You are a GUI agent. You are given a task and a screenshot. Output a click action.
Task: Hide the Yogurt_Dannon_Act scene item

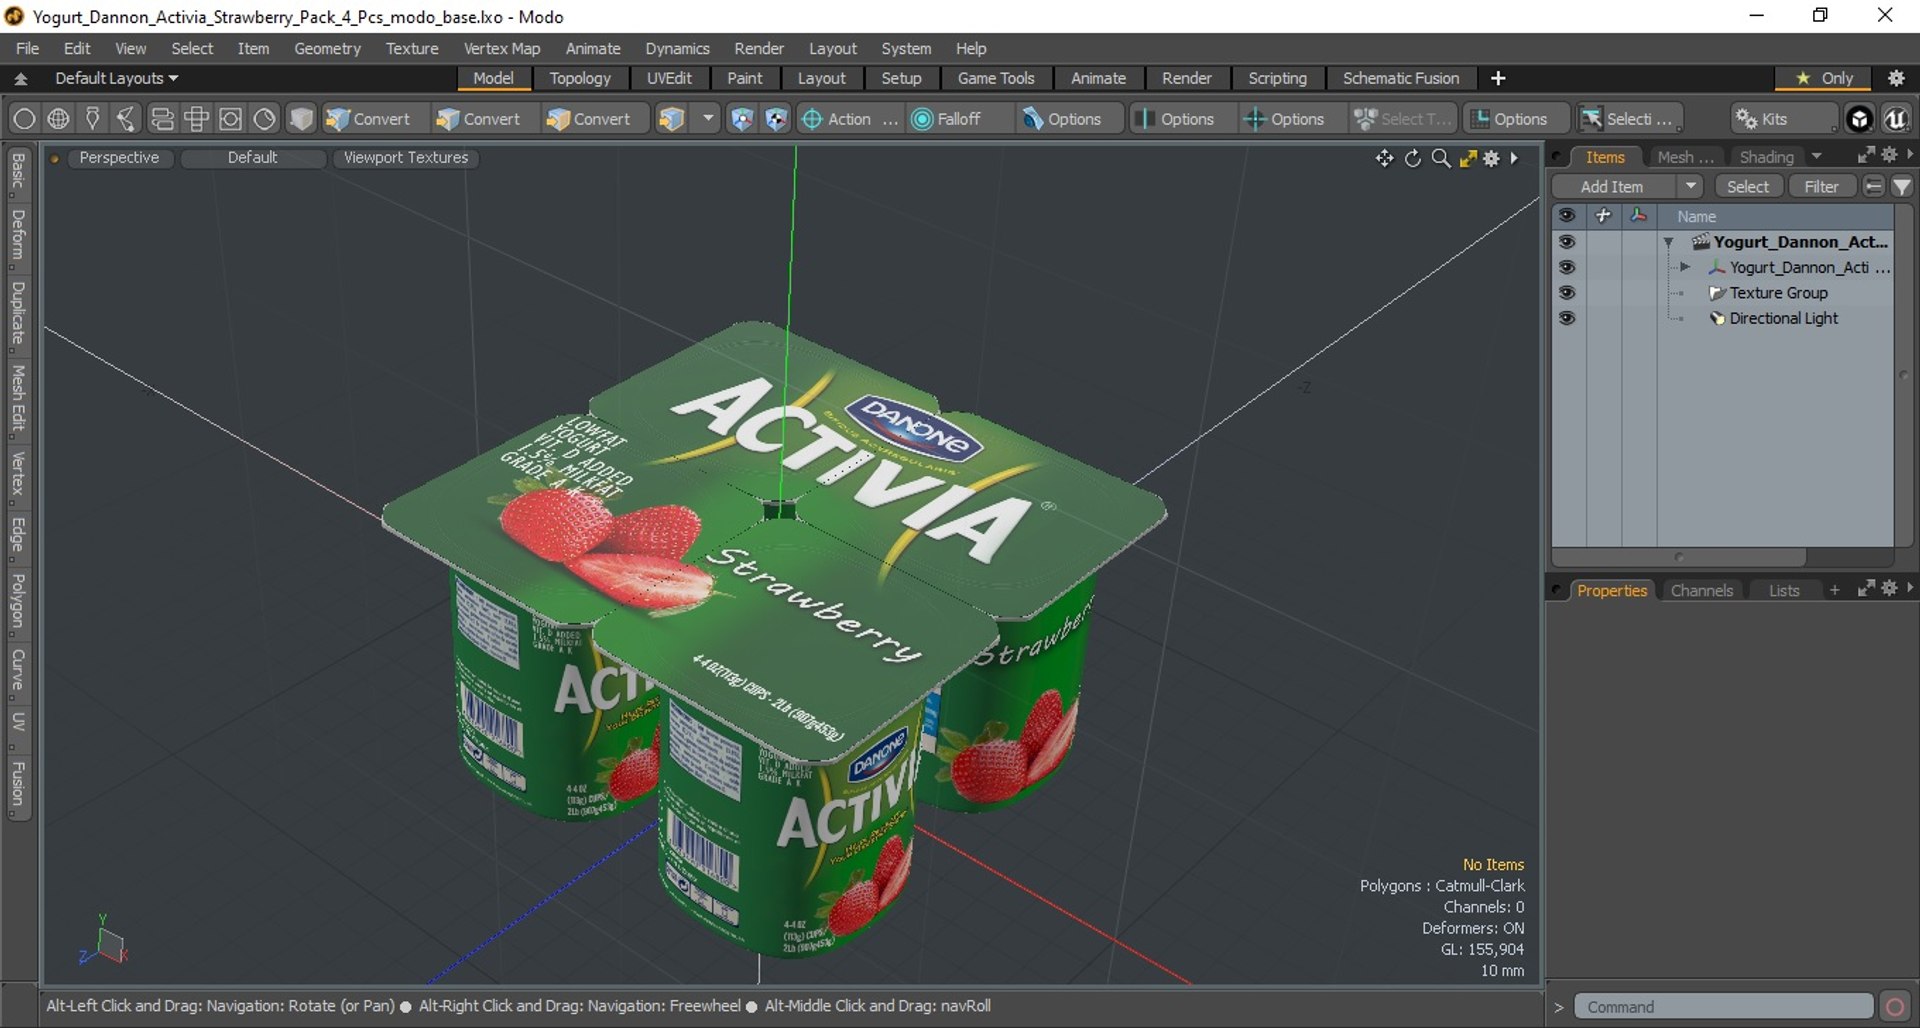tap(1566, 242)
